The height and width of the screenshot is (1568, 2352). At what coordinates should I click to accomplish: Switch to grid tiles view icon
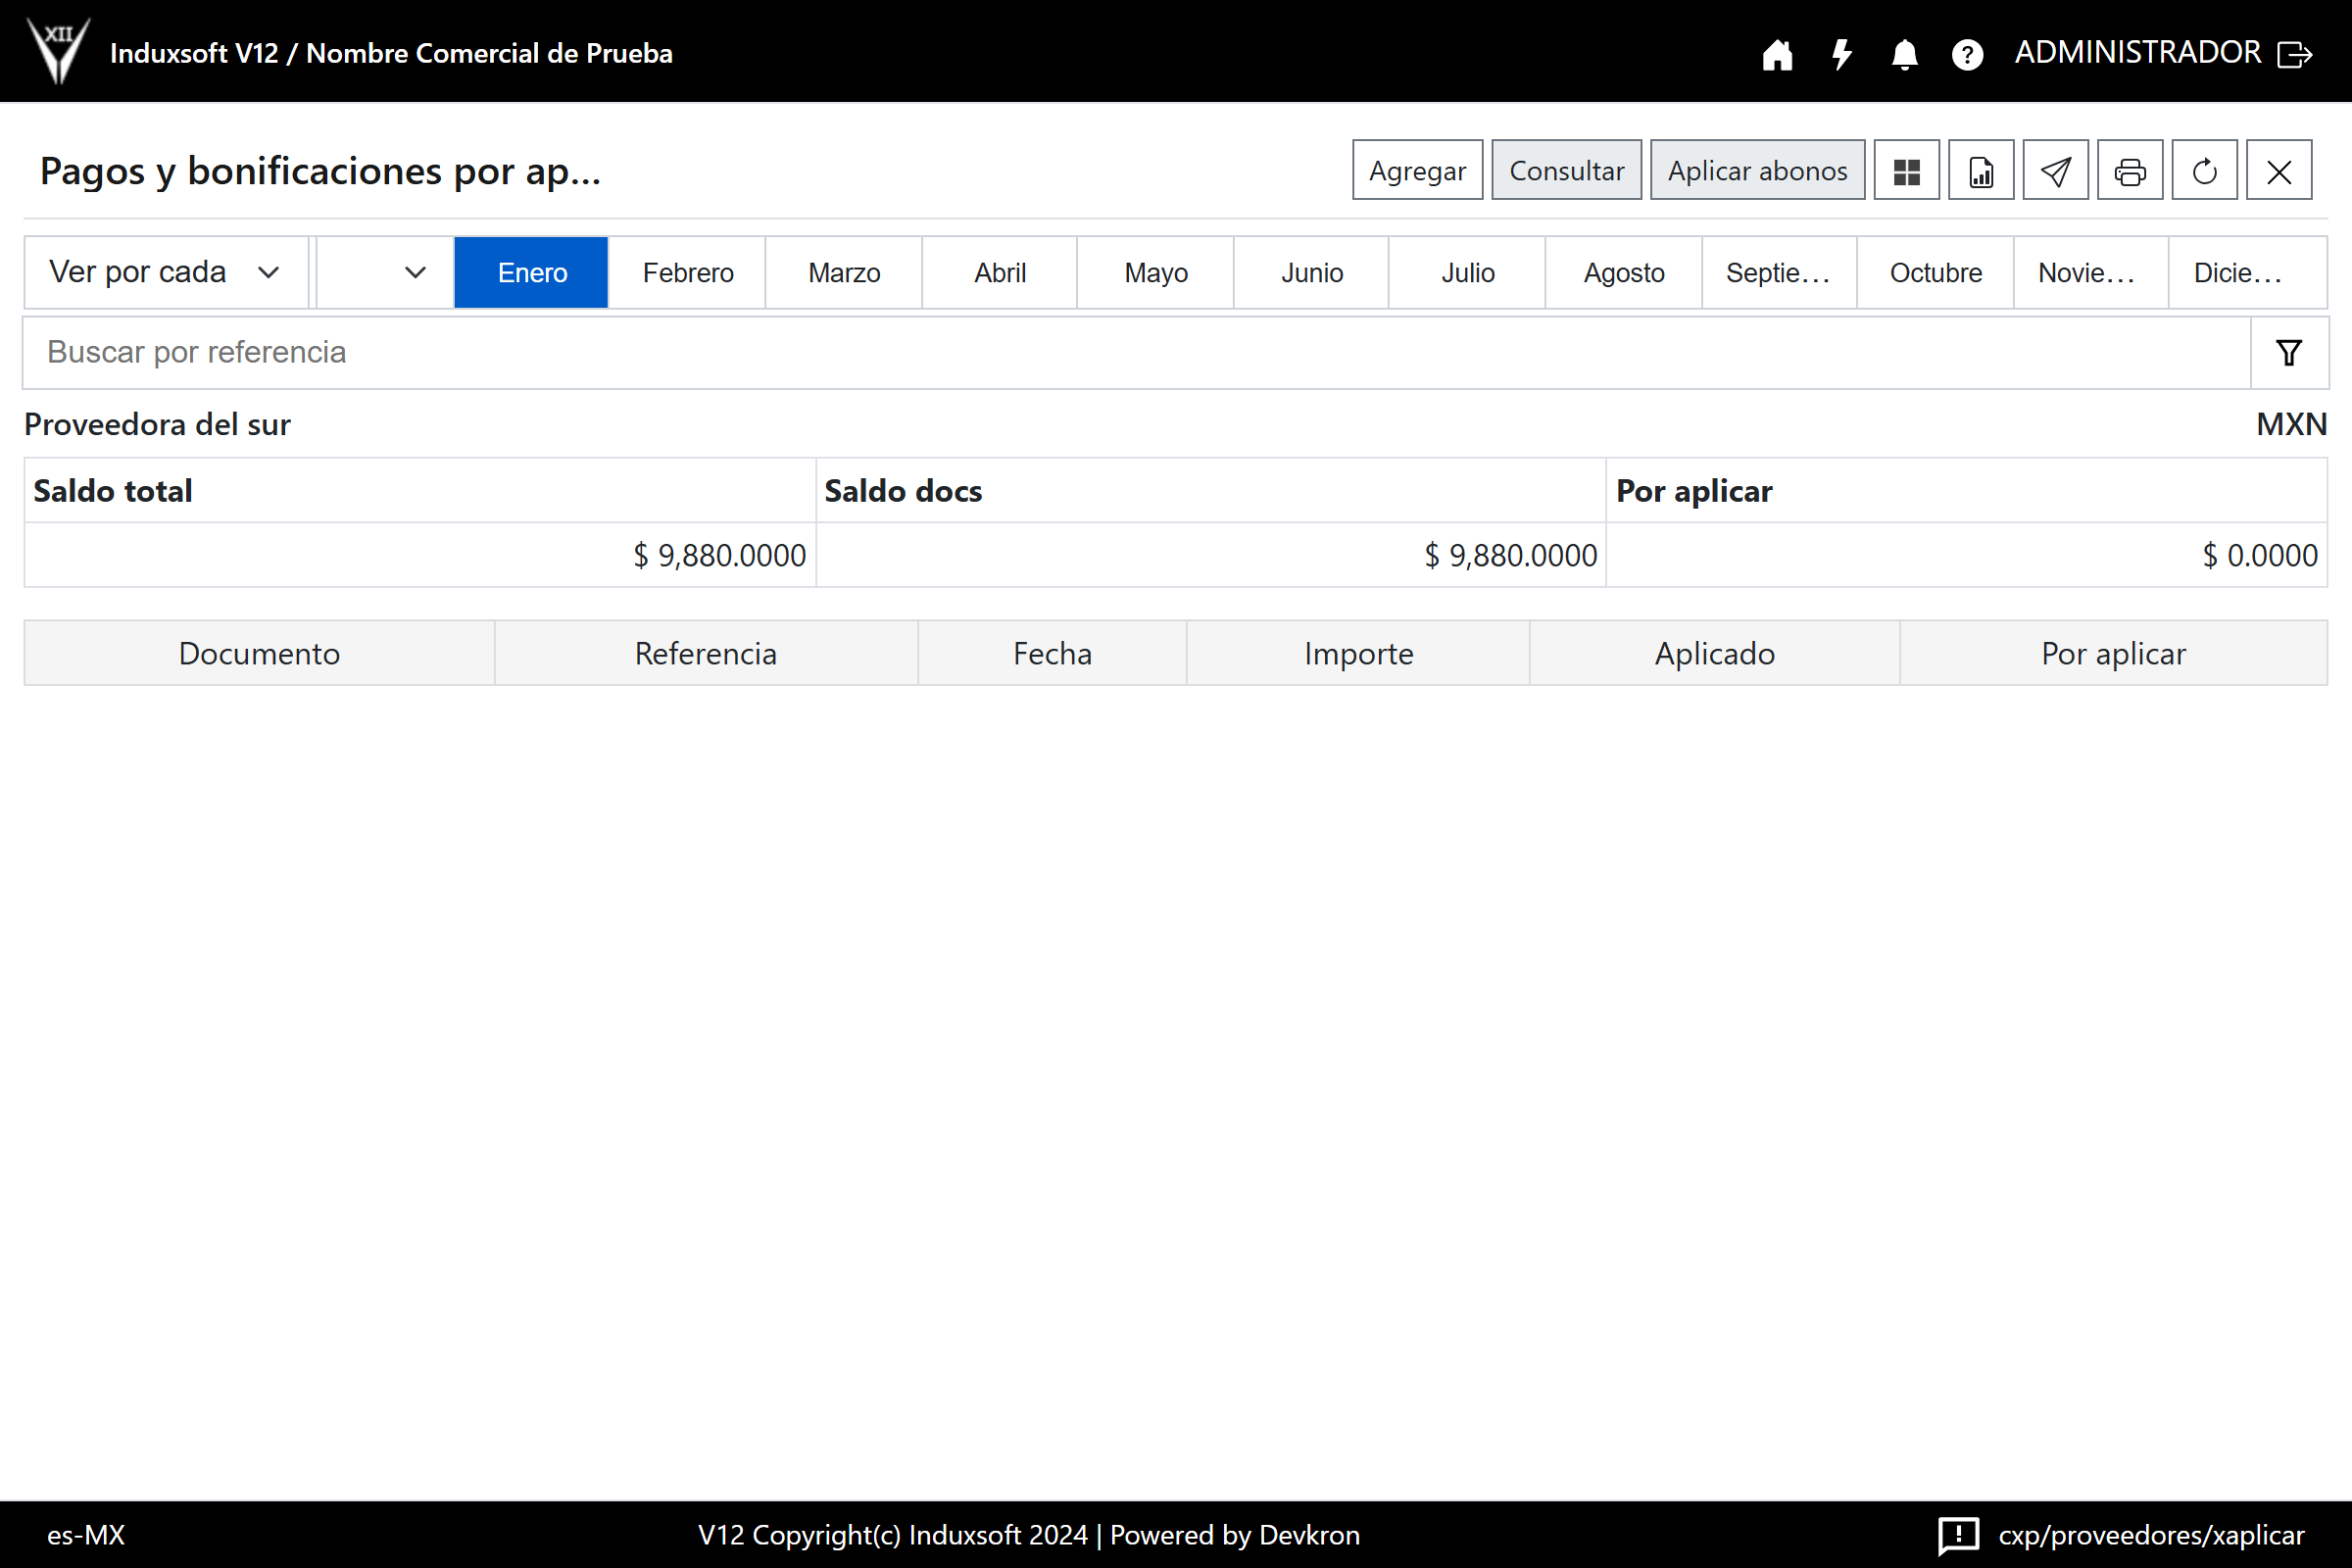[x=1906, y=171]
